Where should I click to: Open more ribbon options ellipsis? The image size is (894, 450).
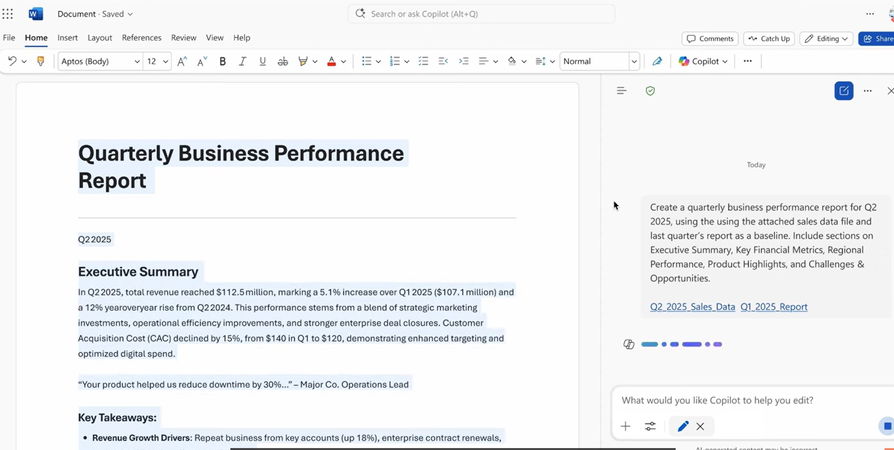[x=747, y=61]
